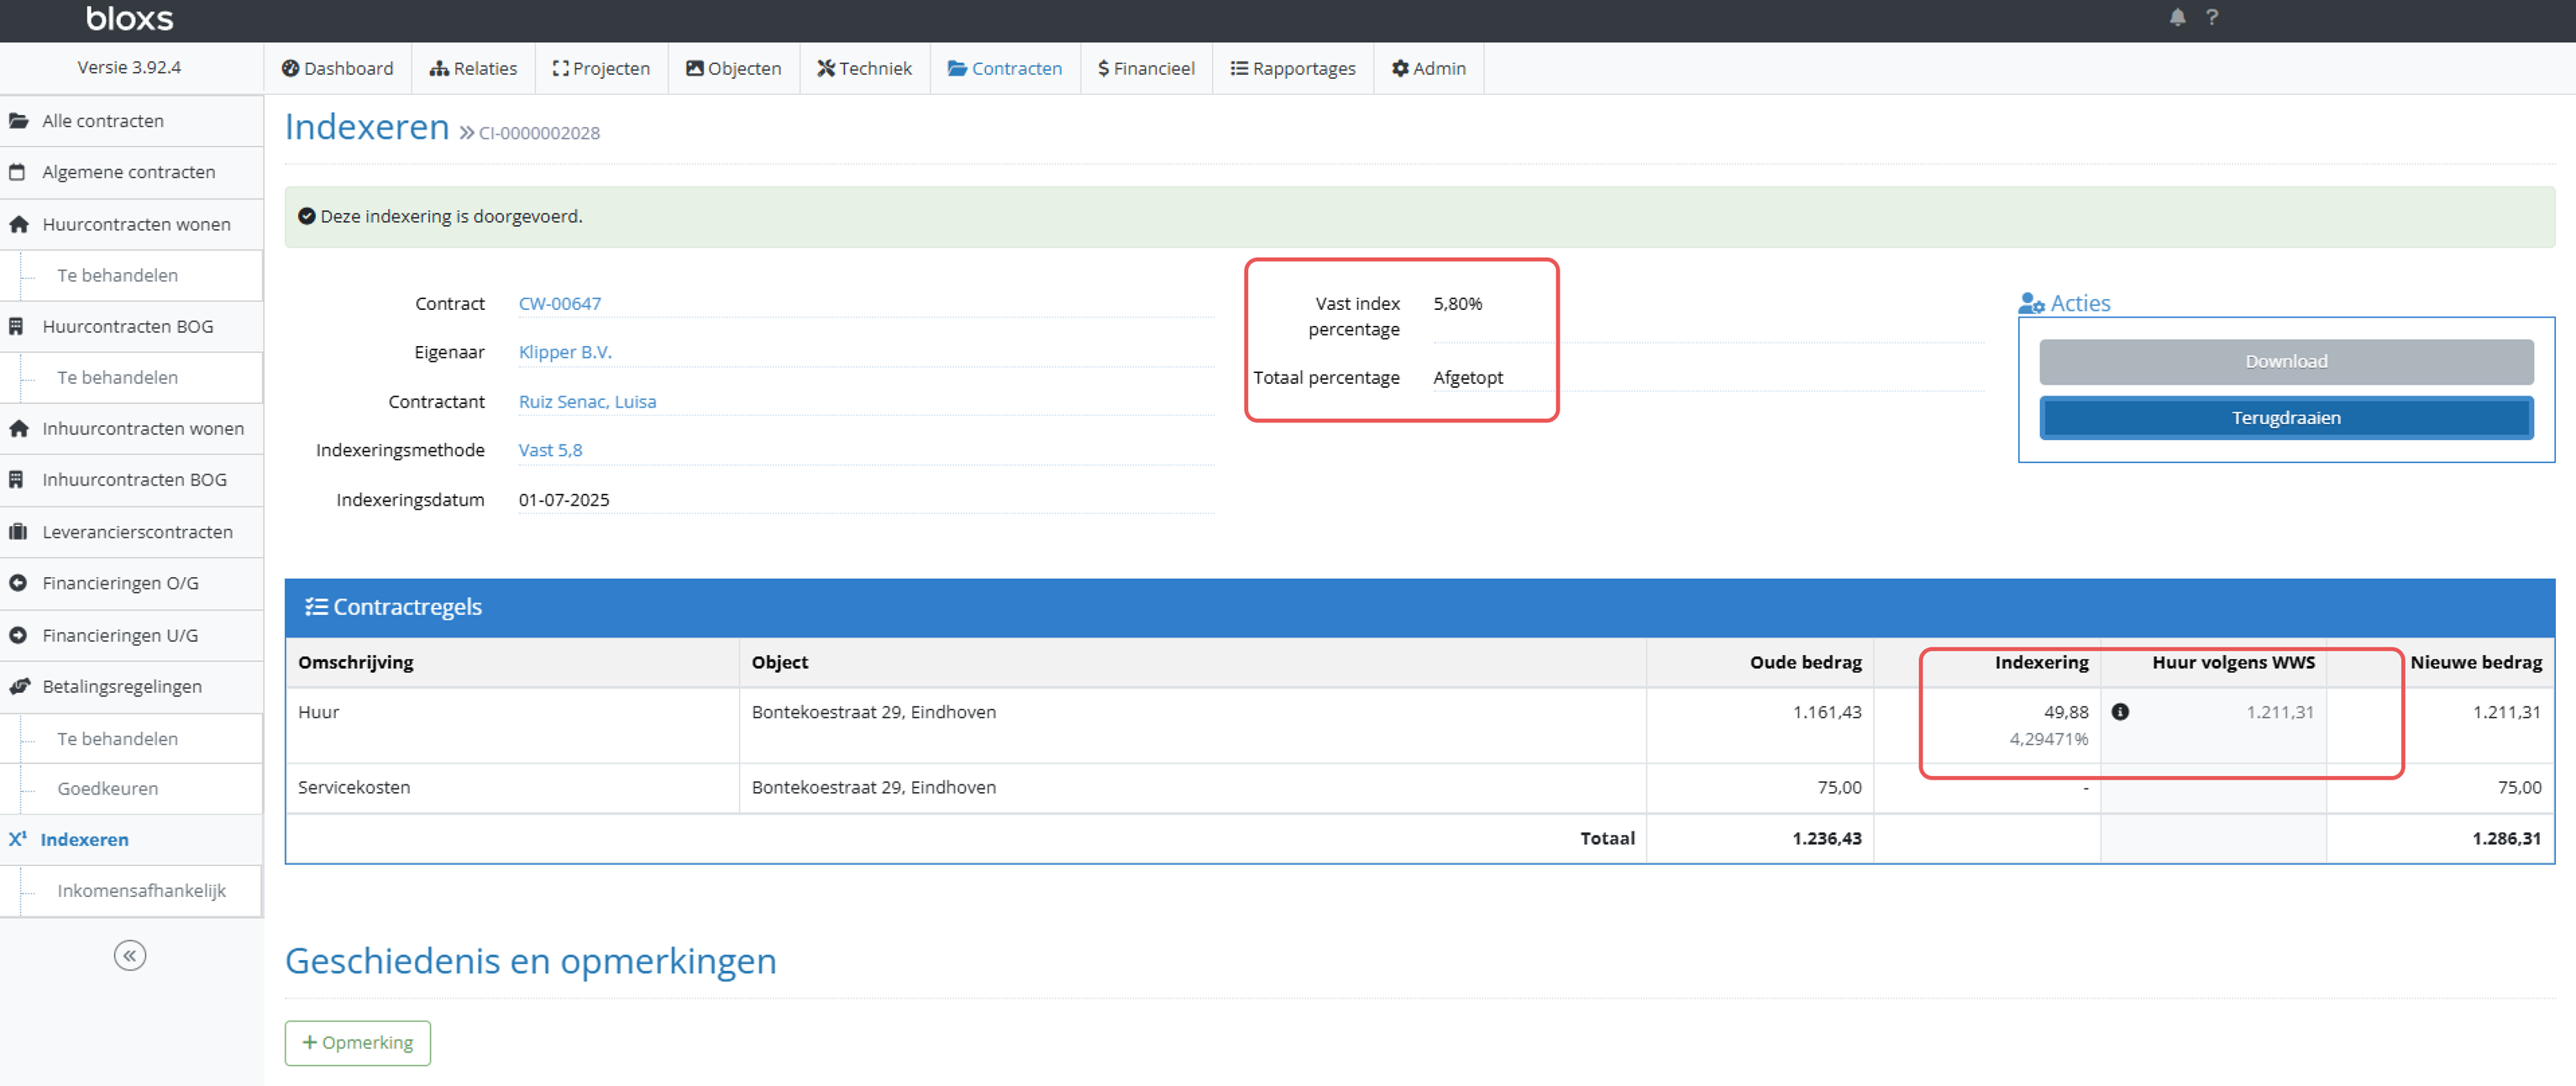This screenshot has width=2576, height=1086.
Task: Select Huurcontracten BOG in sidebar
Action: pyautogui.click(x=131, y=326)
